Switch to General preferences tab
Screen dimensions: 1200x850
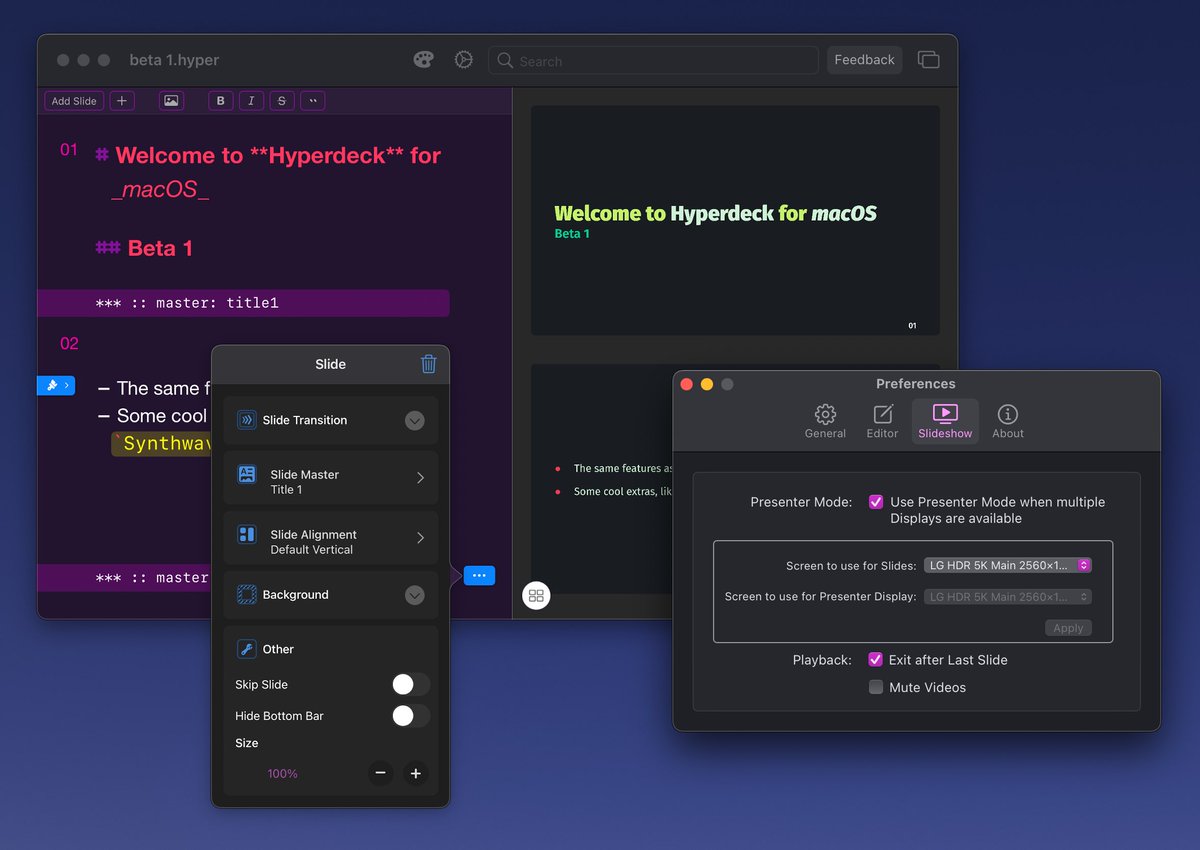(x=825, y=421)
